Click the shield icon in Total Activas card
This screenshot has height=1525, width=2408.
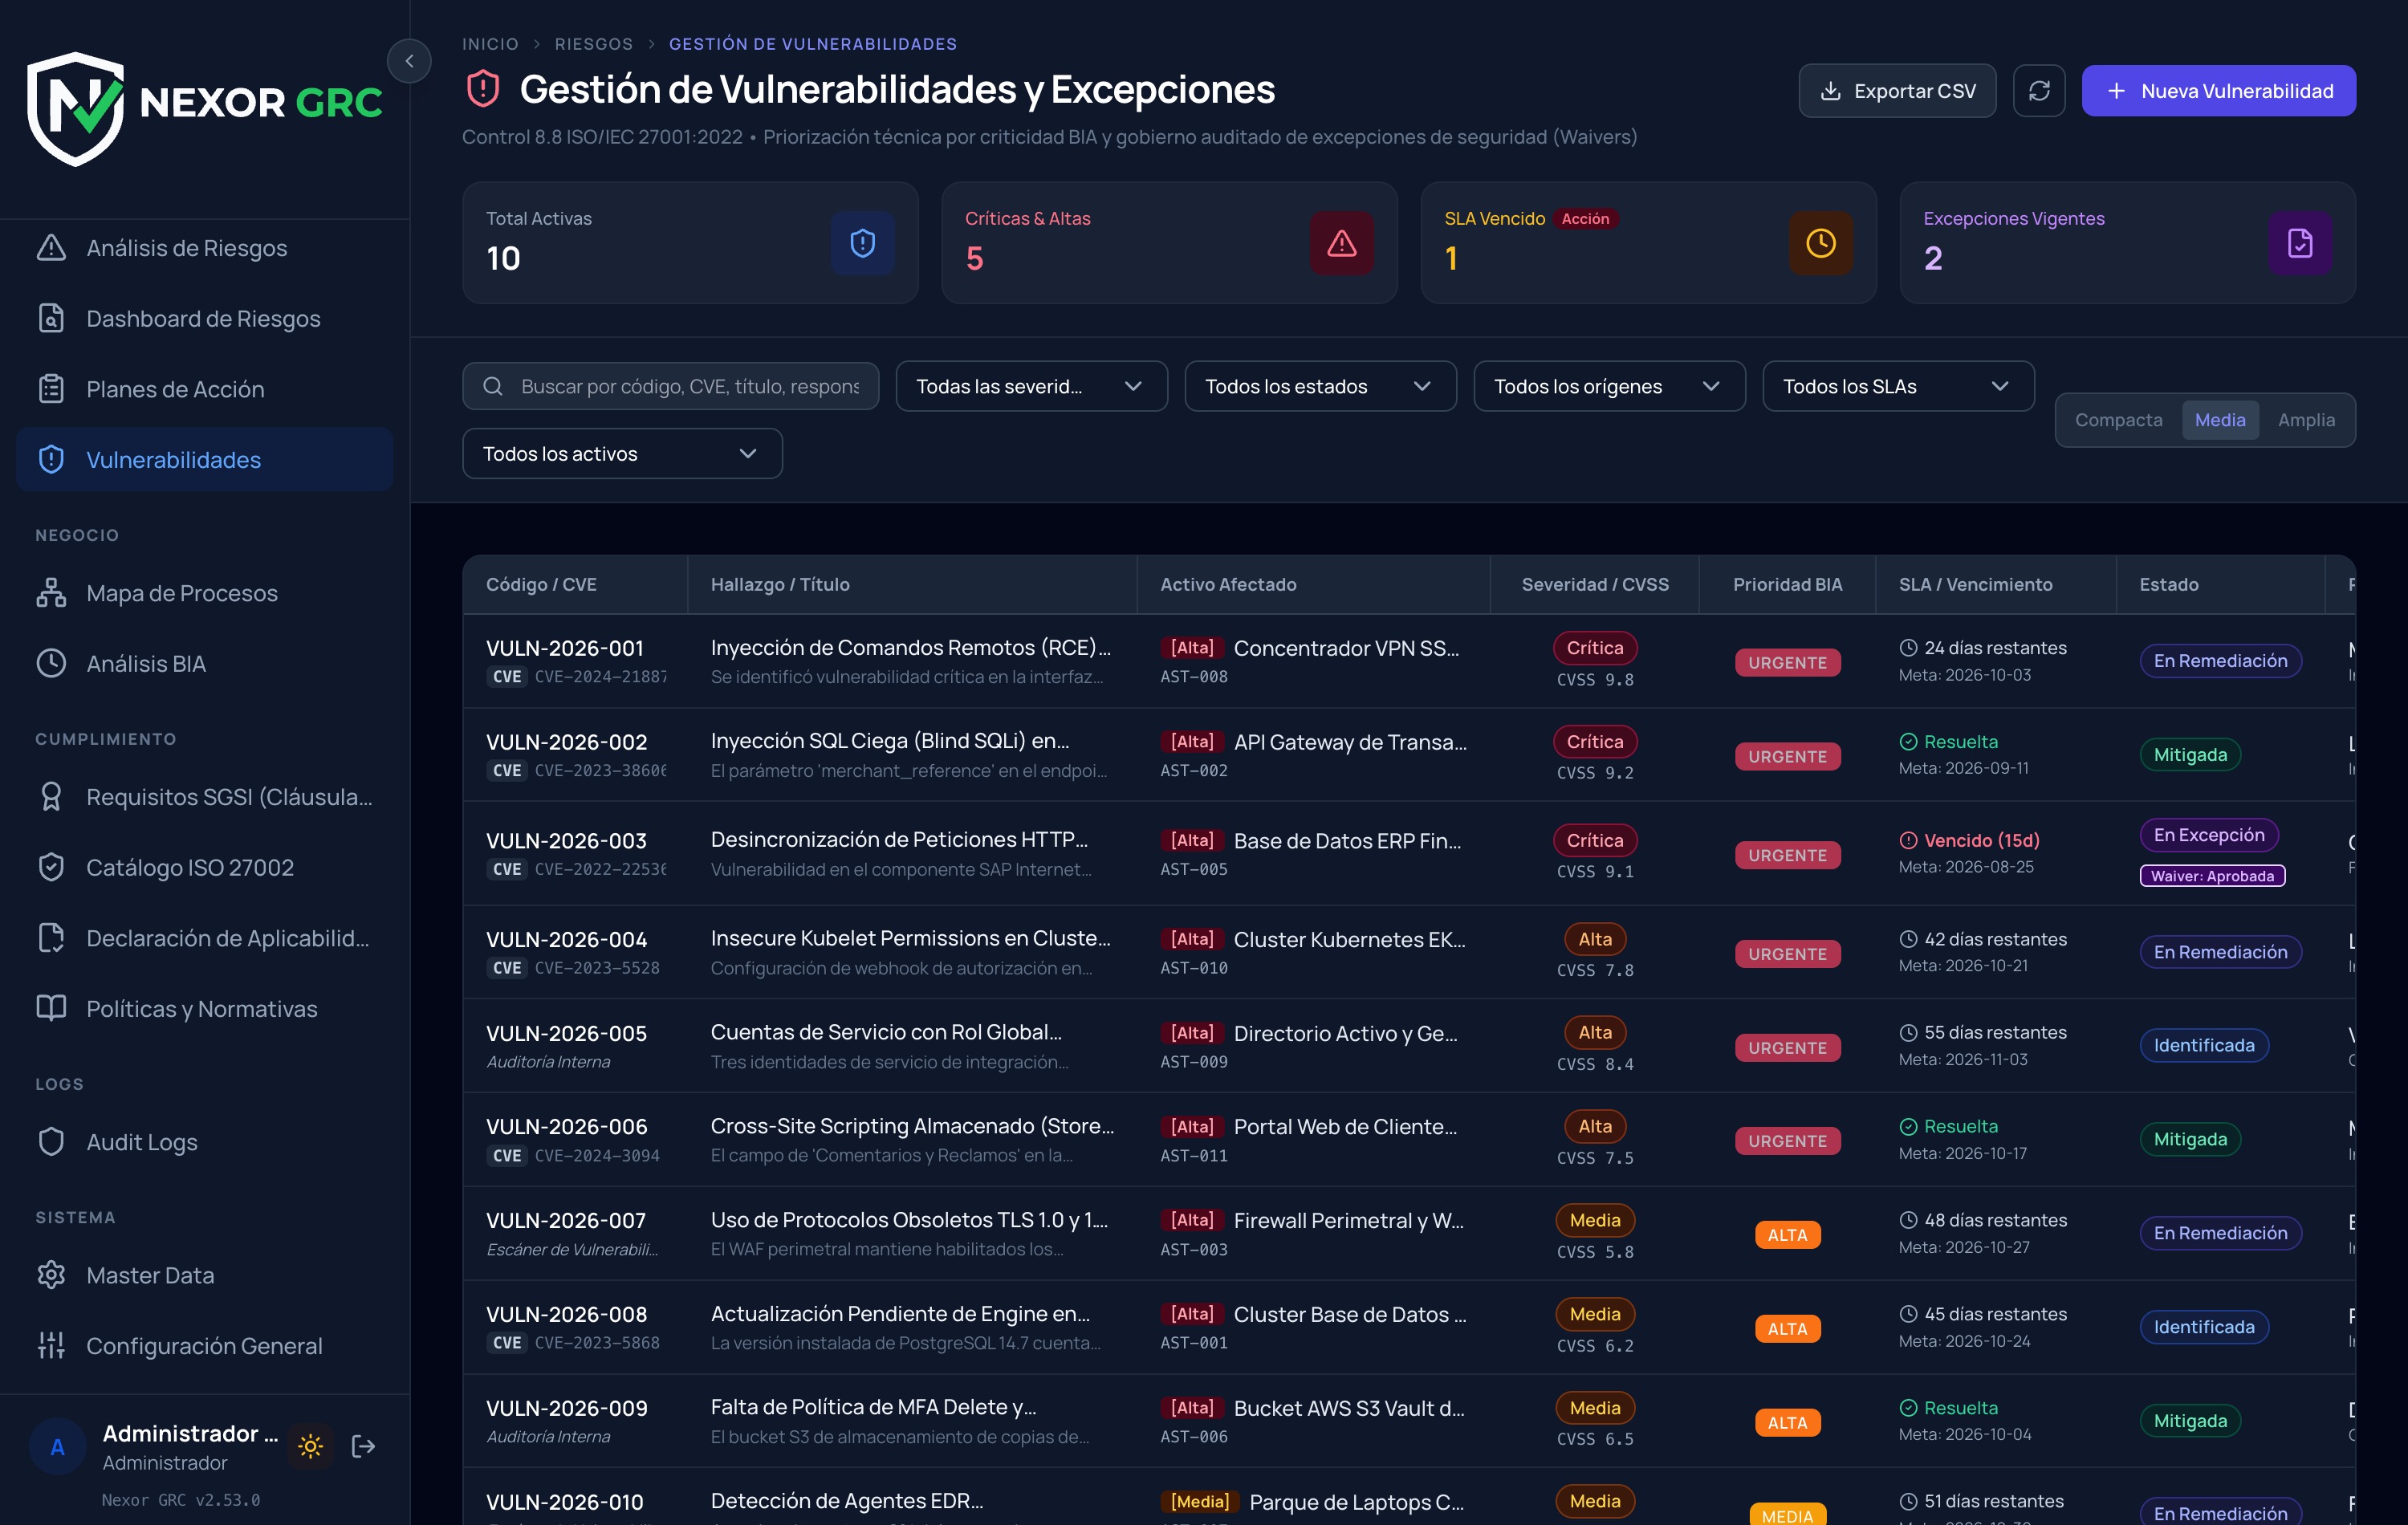[862, 243]
